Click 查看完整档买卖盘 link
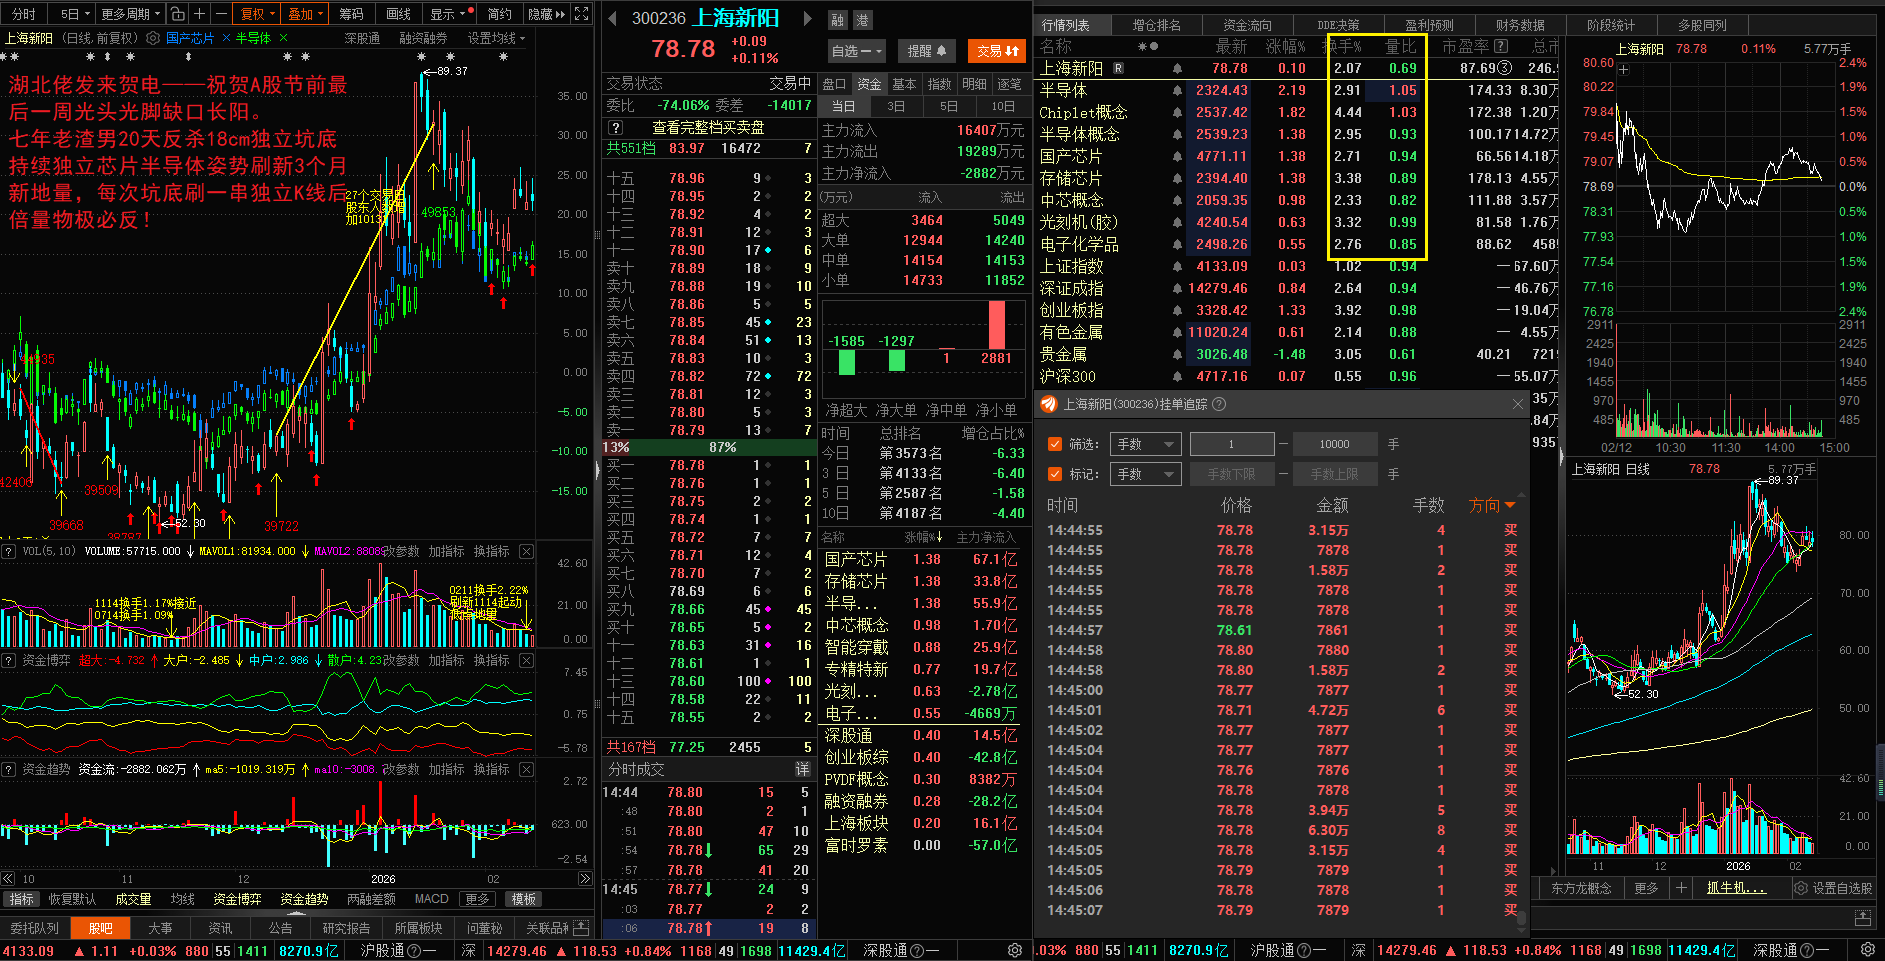Screen dimensions: 1885x961 coord(708,128)
